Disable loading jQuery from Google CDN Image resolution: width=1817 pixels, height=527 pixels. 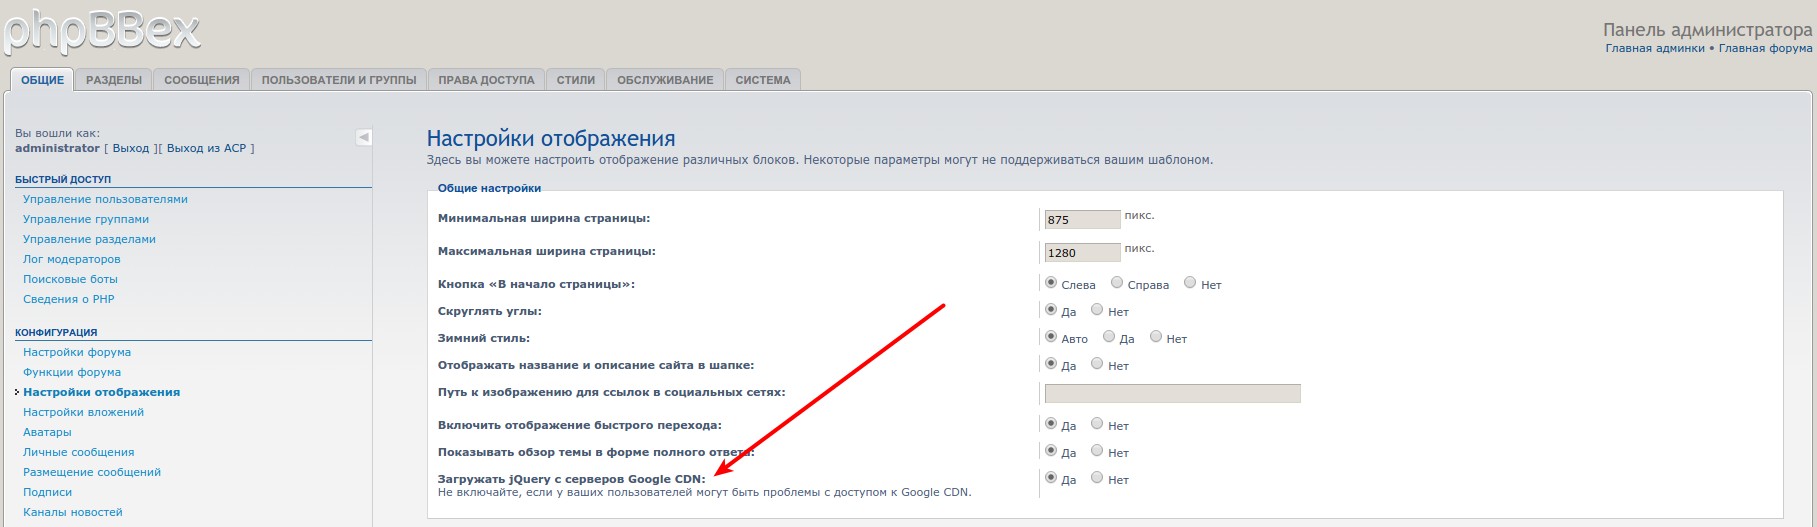point(1098,478)
